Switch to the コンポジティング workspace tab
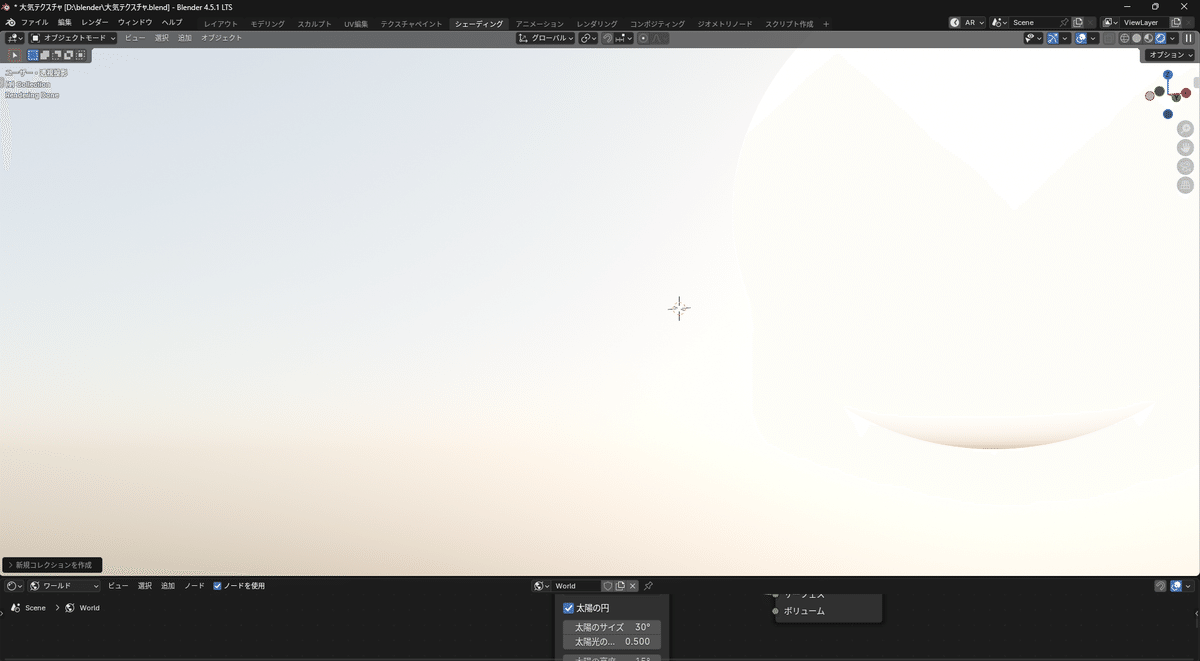 click(657, 23)
